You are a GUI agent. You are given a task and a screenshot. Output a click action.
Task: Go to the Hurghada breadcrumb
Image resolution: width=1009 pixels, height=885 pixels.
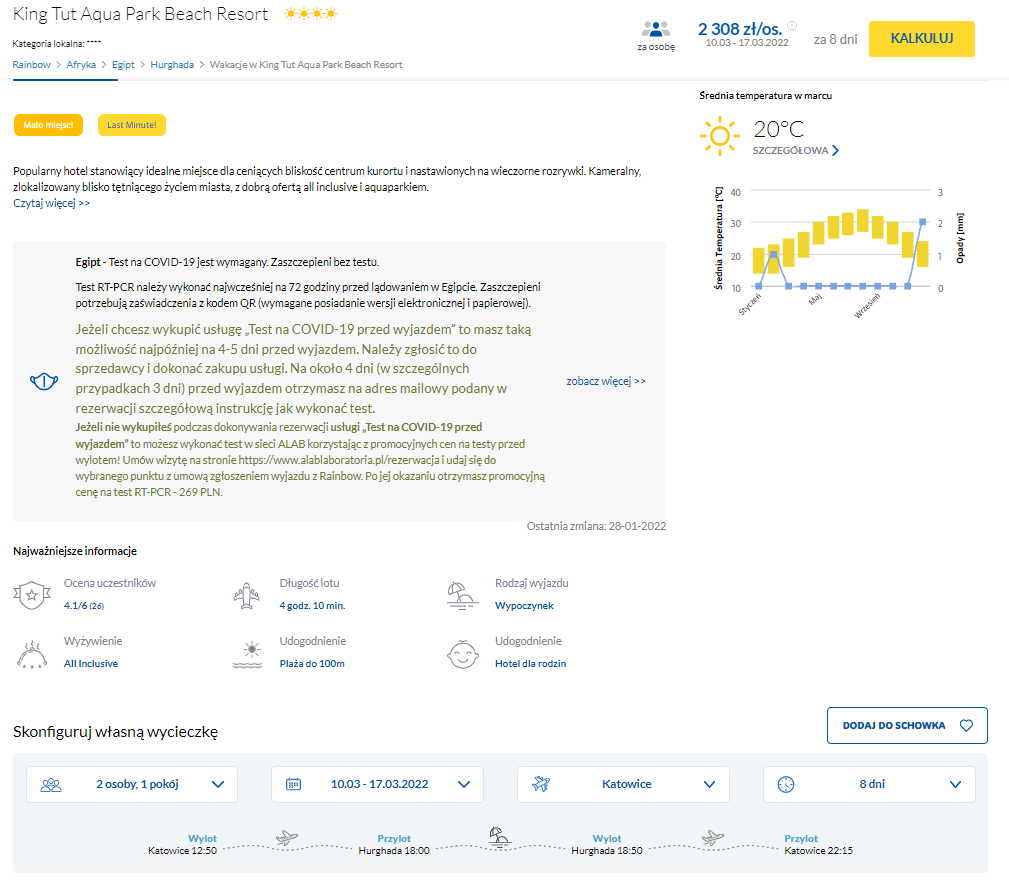172,64
